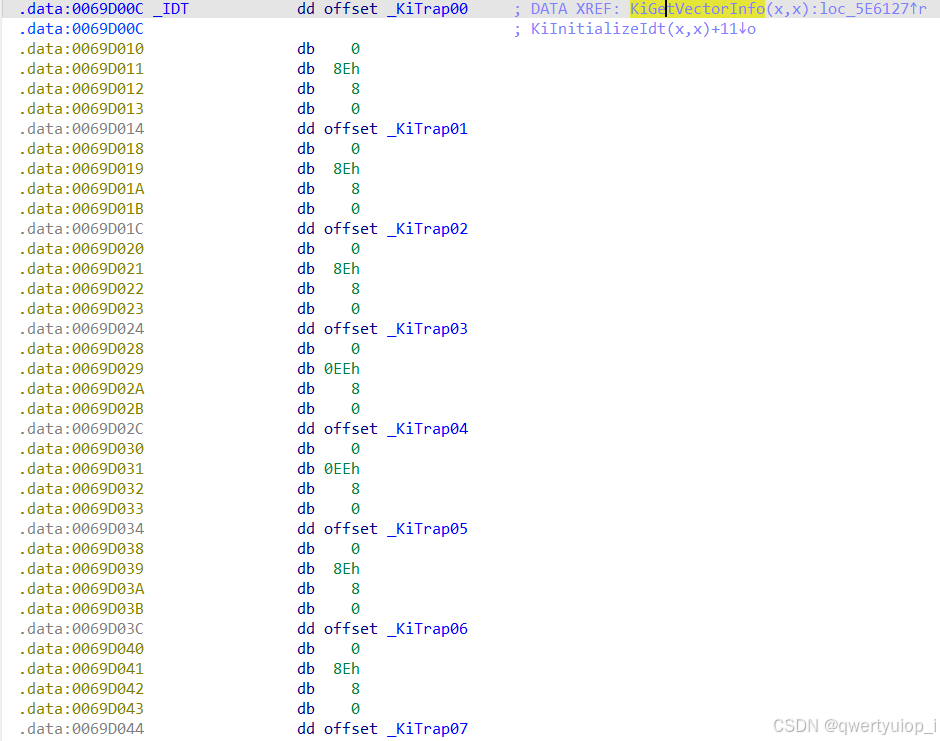The height and width of the screenshot is (741, 940).
Task: Select address .data:0069D024
Action: click(82, 329)
